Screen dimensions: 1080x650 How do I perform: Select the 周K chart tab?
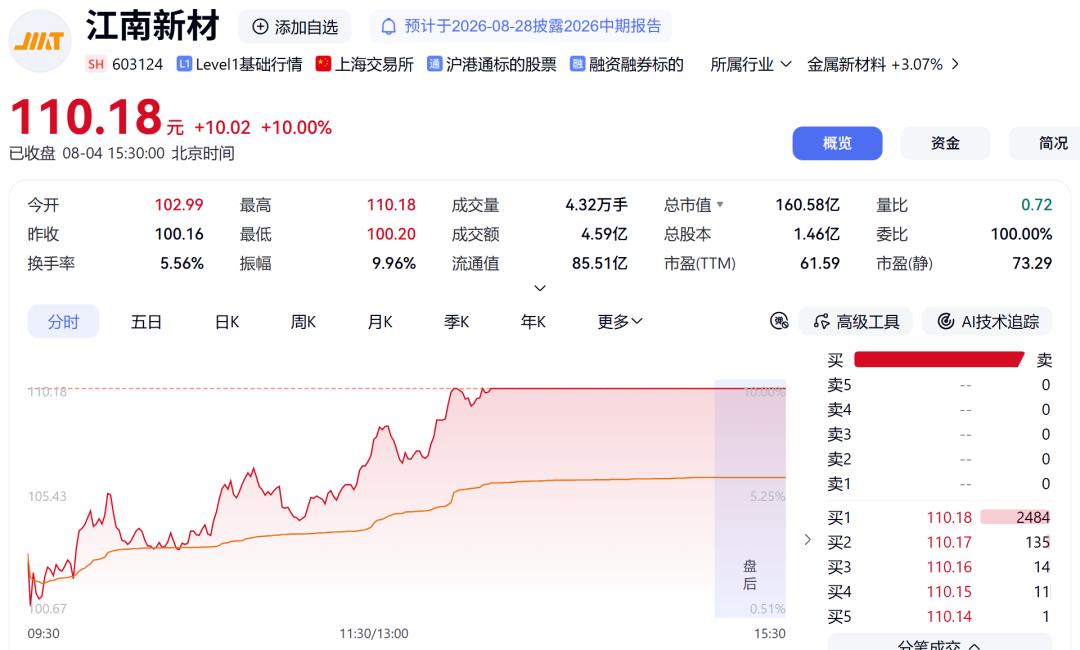pyautogui.click(x=303, y=322)
